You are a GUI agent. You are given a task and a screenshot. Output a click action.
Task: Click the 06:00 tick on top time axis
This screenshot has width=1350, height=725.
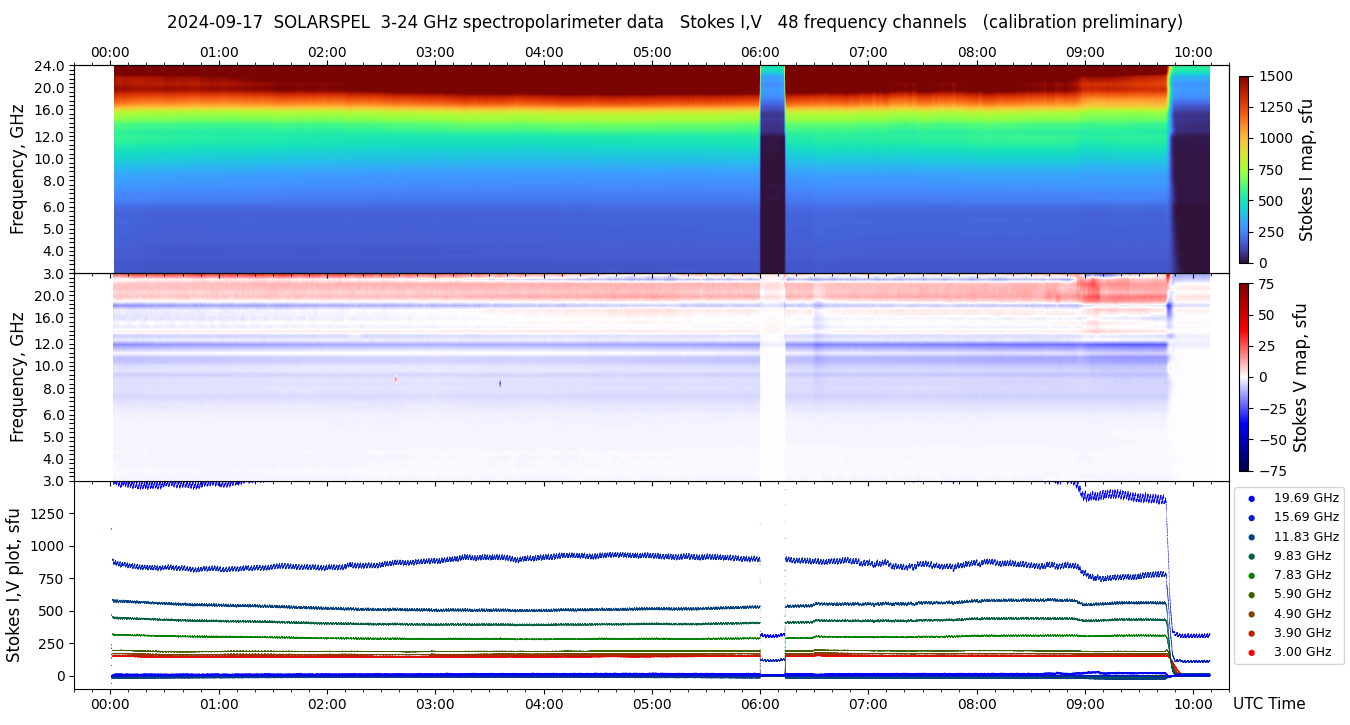(x=760, y=52)
